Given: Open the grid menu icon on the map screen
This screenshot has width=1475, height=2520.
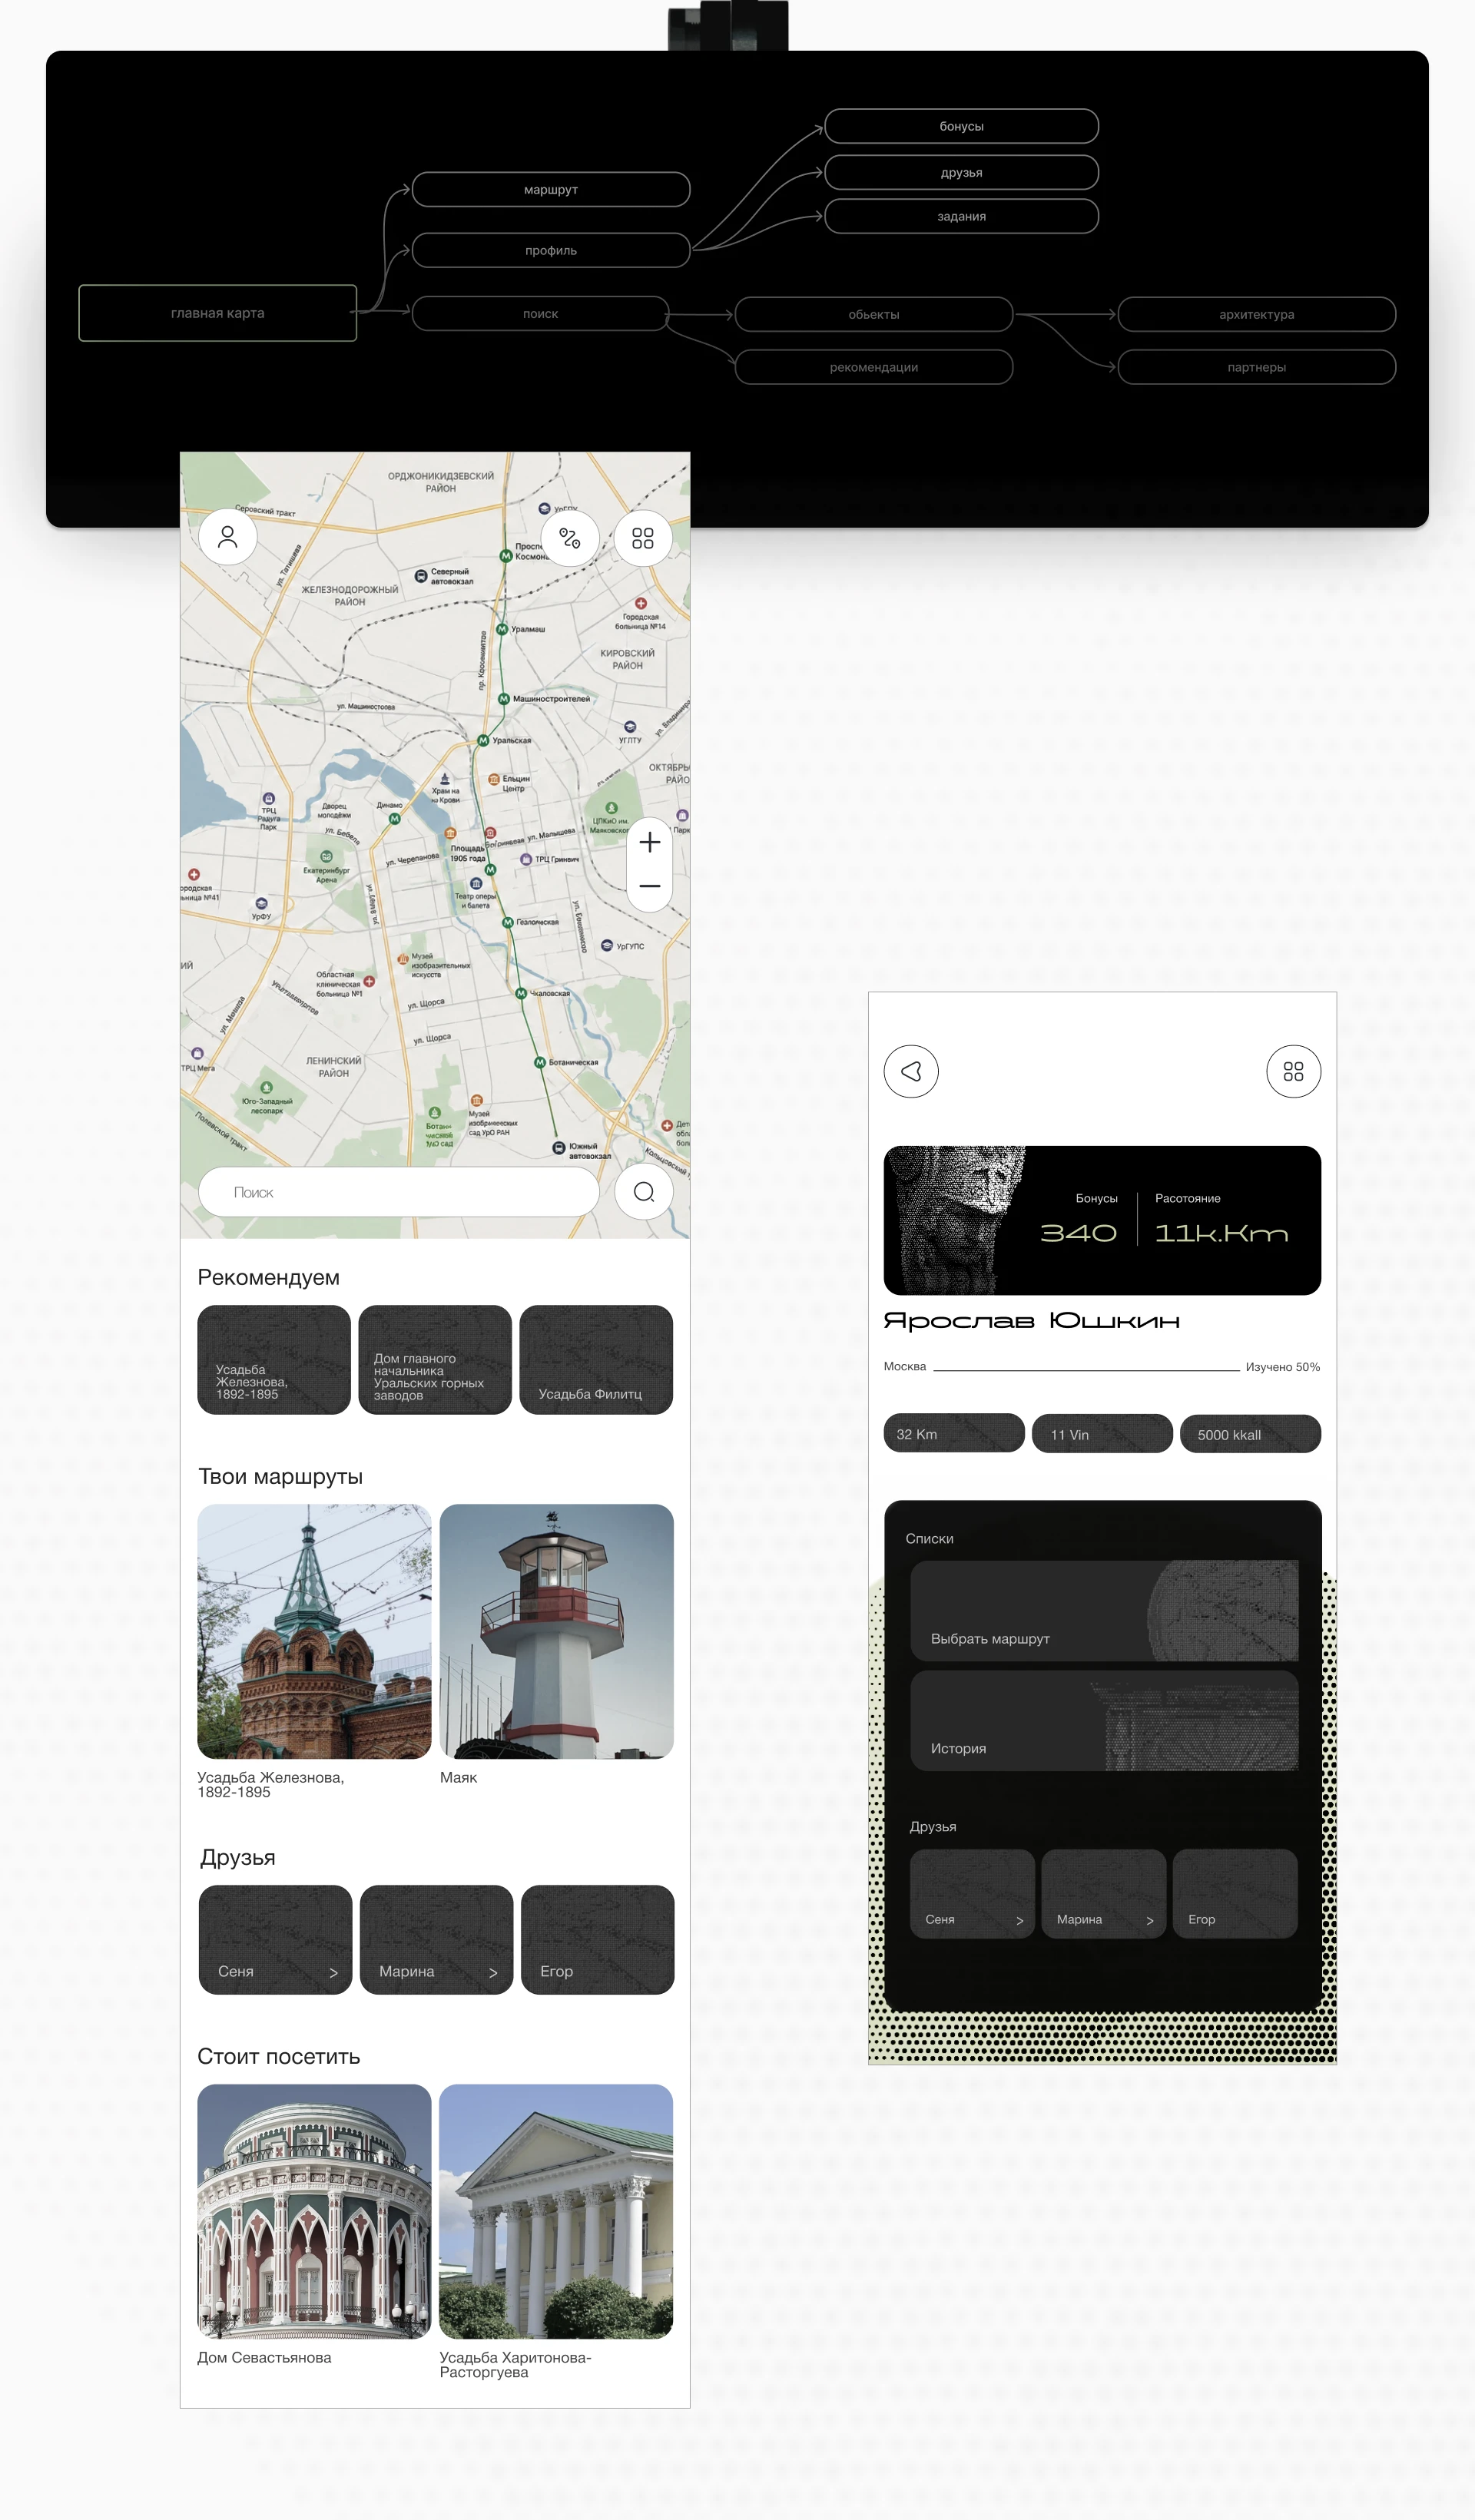Looking at the screenshot, I should [x=643, y=538].
